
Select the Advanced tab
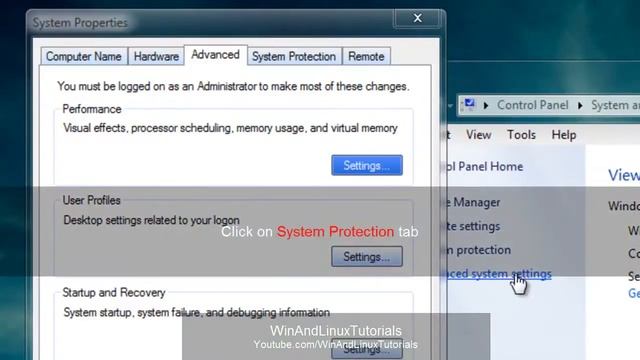(x=216, y=55)
